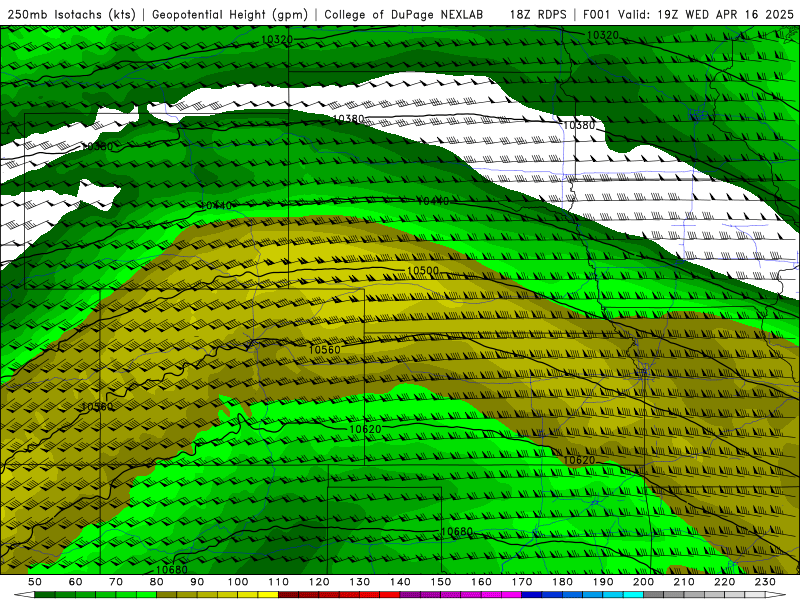Image resolution: width=800 pixels, height=600 pixels.
Task: Click the 'F001' forecast hour label
Action: 597,14
